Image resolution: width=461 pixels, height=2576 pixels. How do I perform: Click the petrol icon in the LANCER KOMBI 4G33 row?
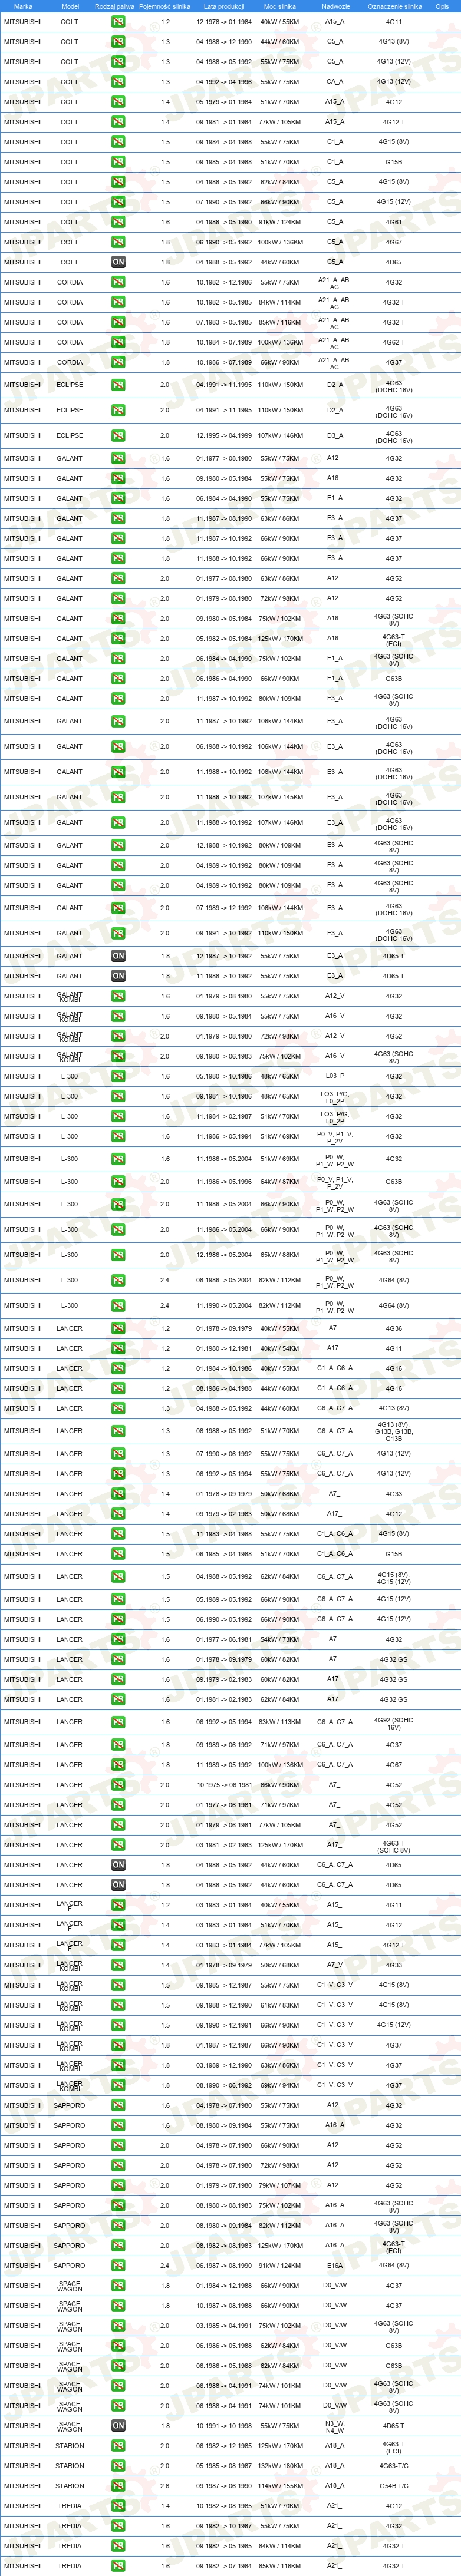coord(118,1965)
